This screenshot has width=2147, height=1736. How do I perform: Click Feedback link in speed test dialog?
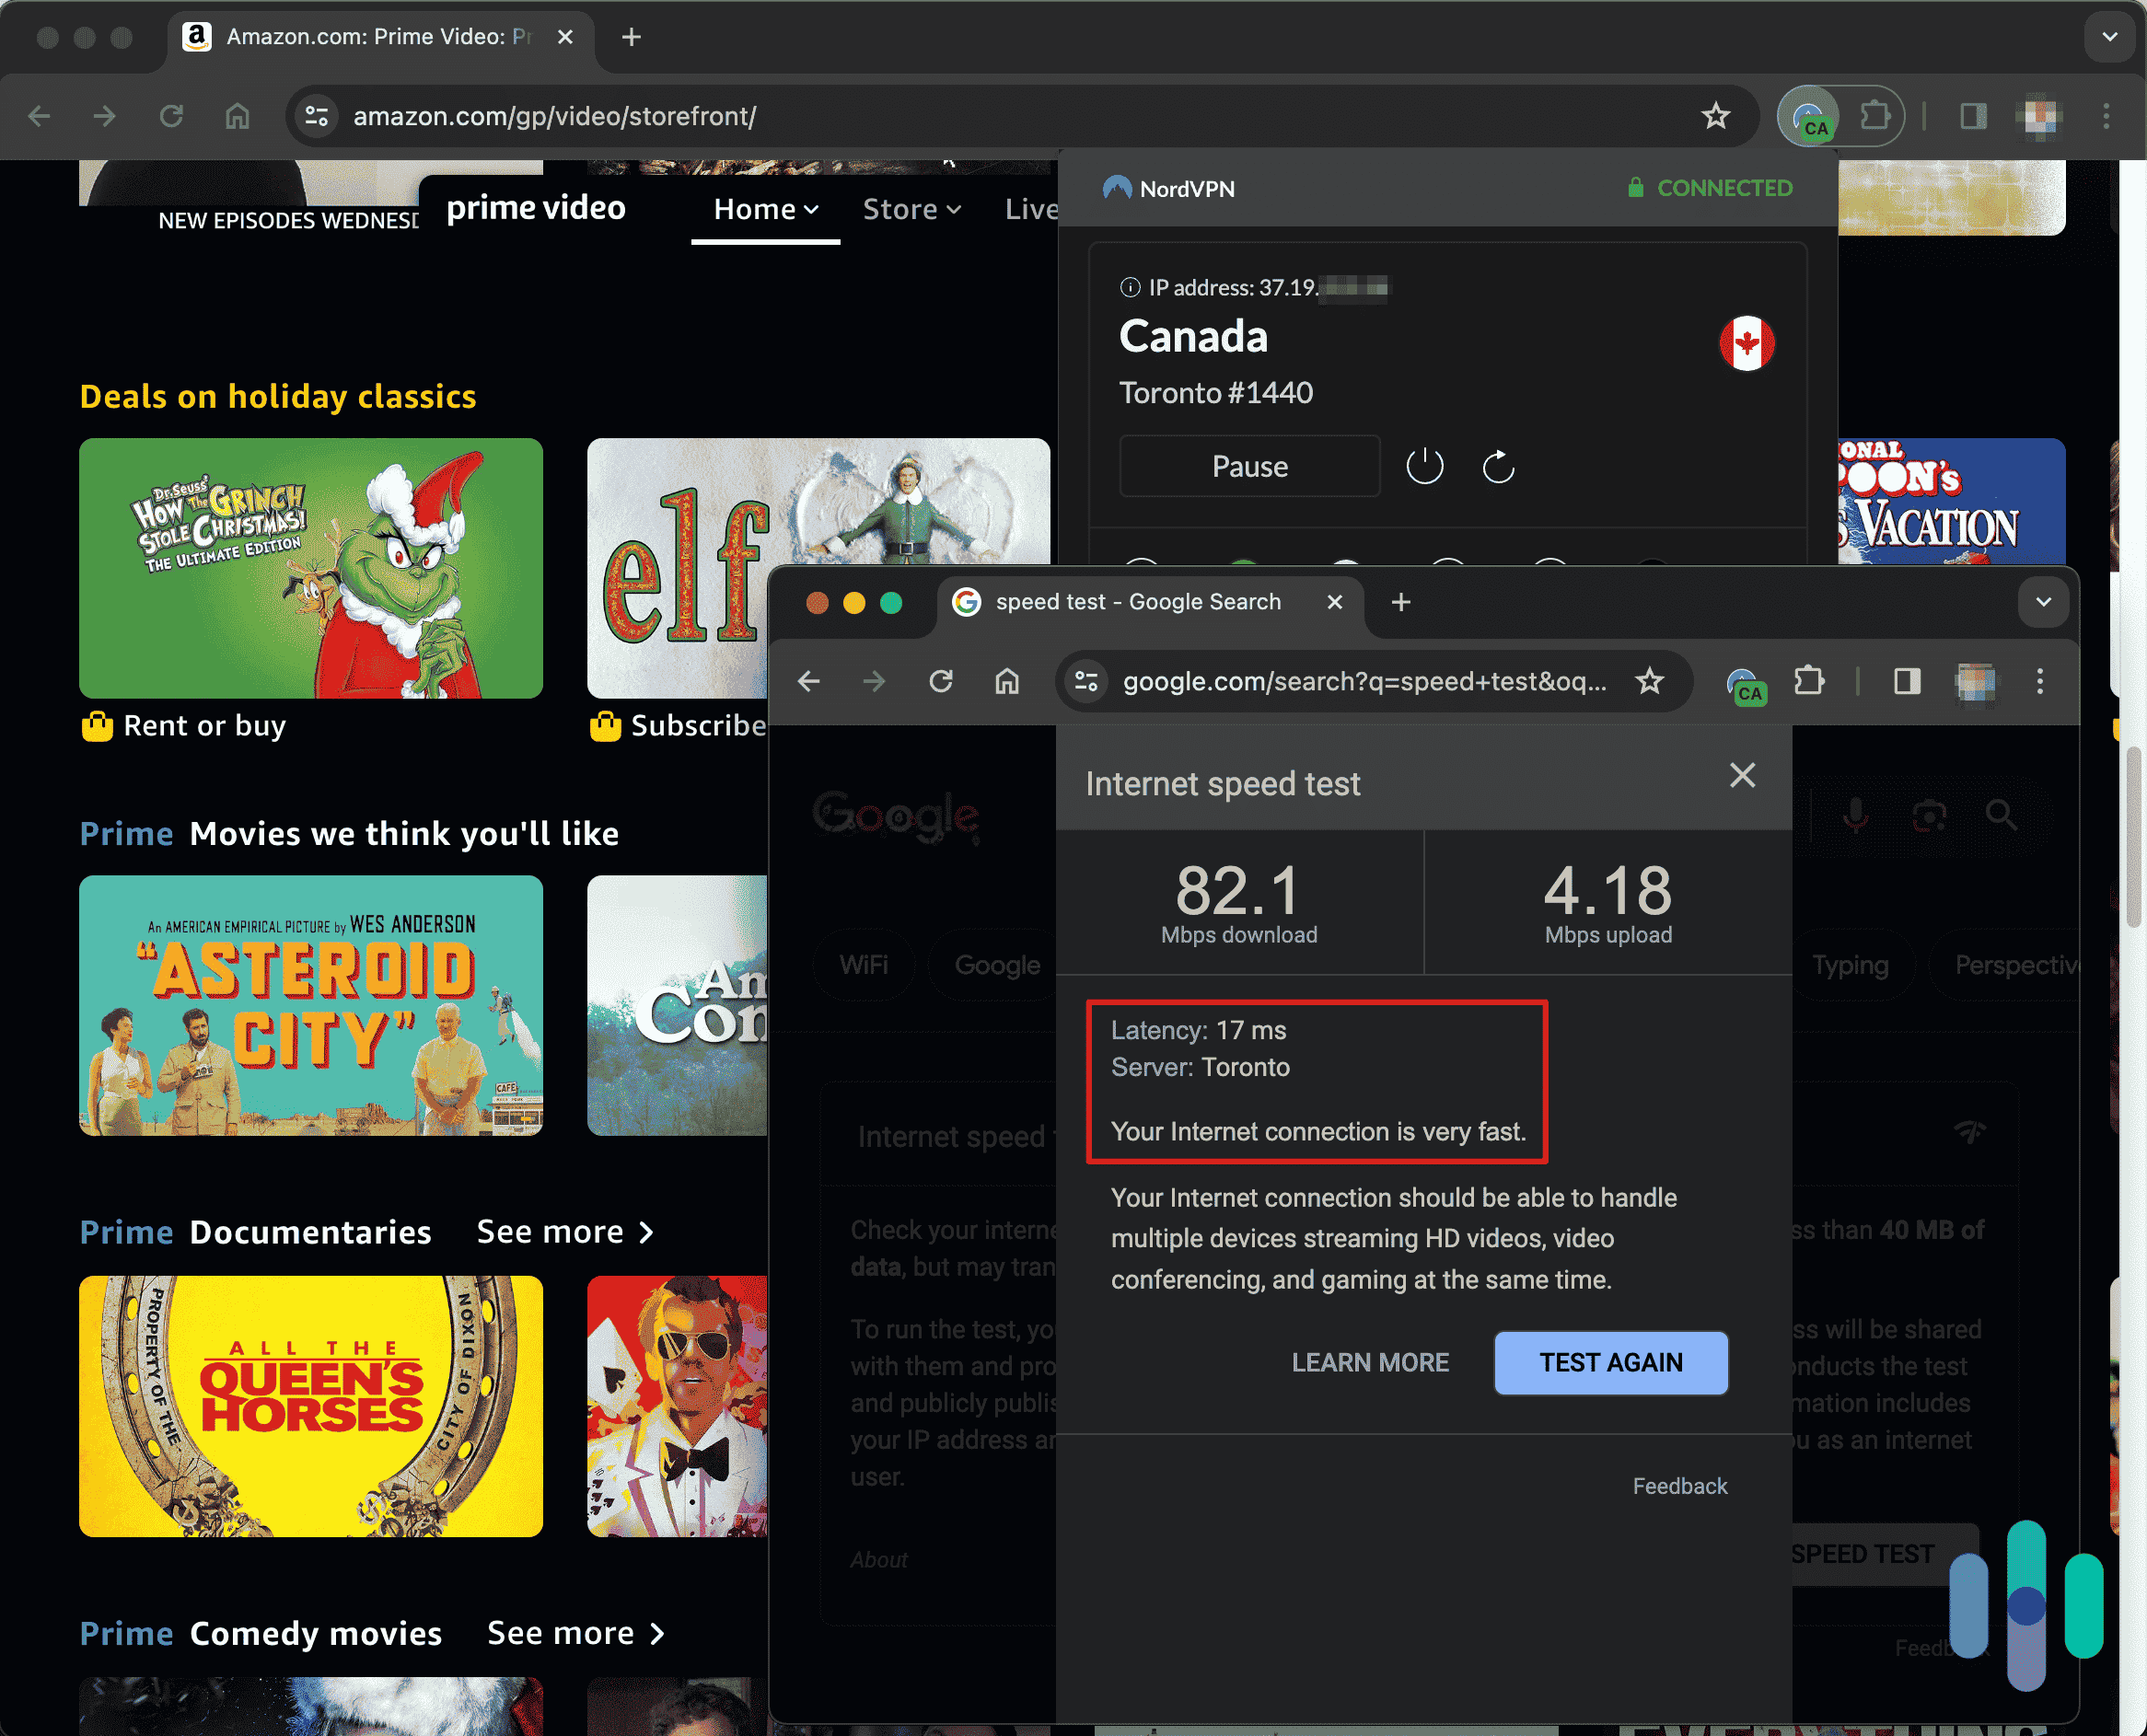click(x=1679, y=1485)
